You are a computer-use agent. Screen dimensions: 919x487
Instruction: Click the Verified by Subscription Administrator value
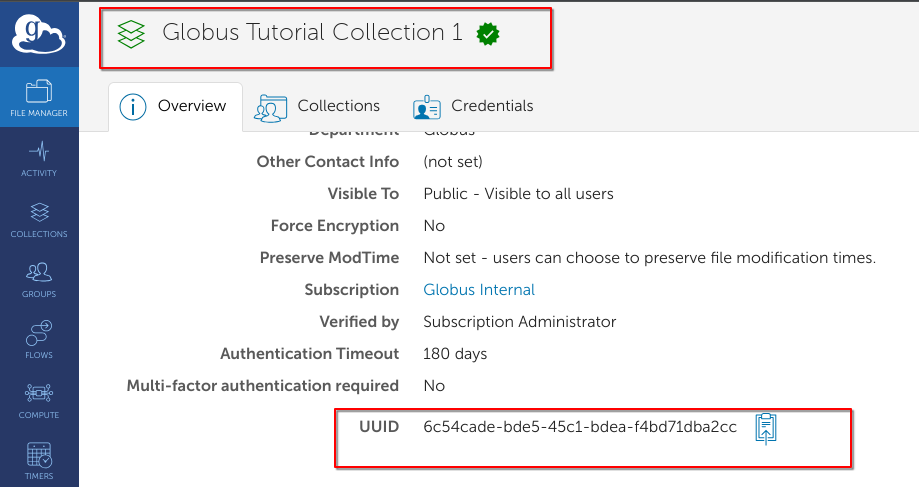(x=519, y=322)
